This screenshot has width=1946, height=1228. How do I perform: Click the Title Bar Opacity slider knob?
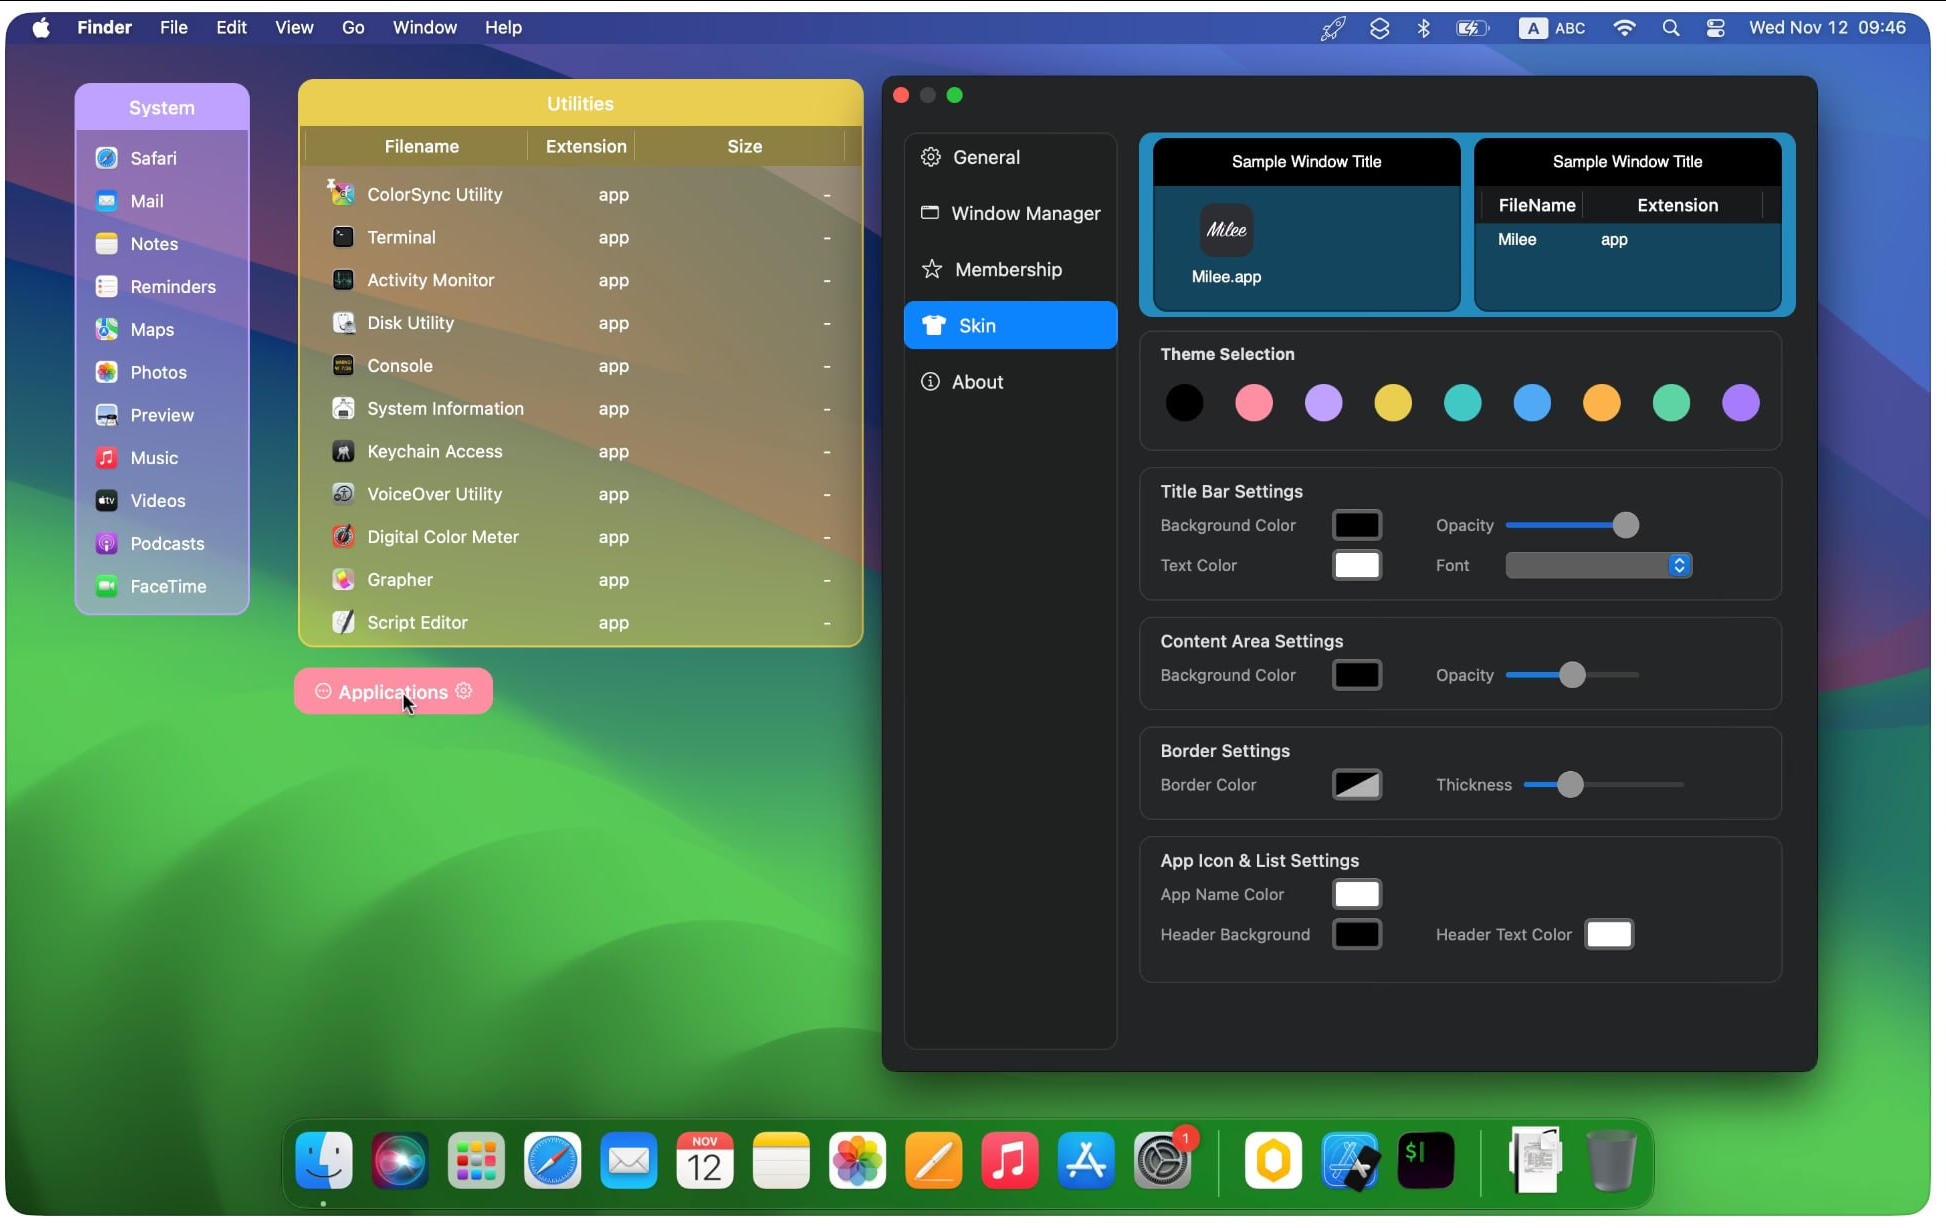coord(1625,525)
